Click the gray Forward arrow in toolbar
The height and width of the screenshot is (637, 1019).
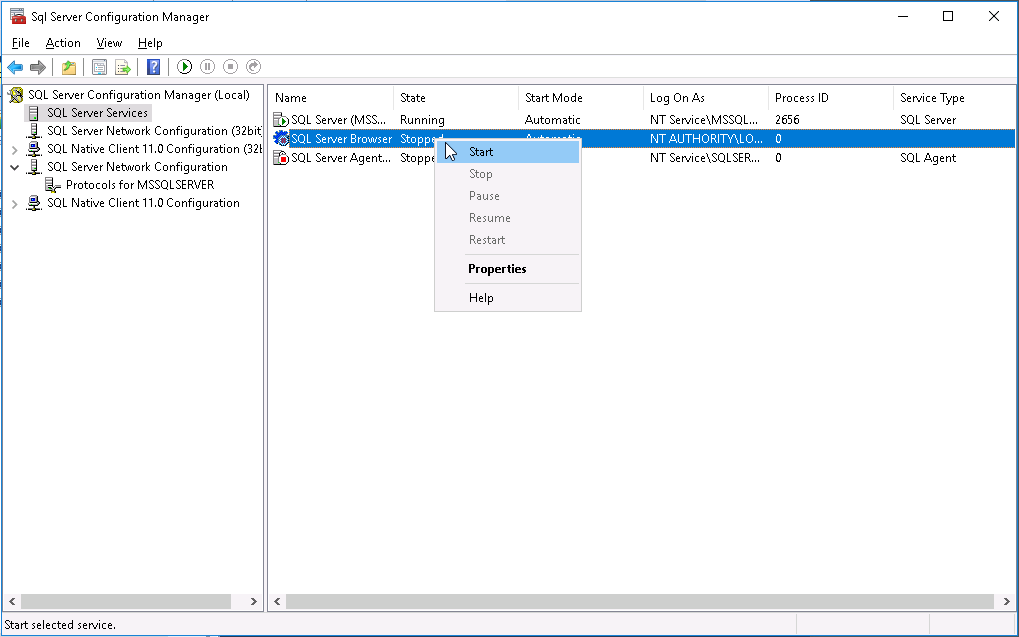pyautogui.click(x=38, y=67)
